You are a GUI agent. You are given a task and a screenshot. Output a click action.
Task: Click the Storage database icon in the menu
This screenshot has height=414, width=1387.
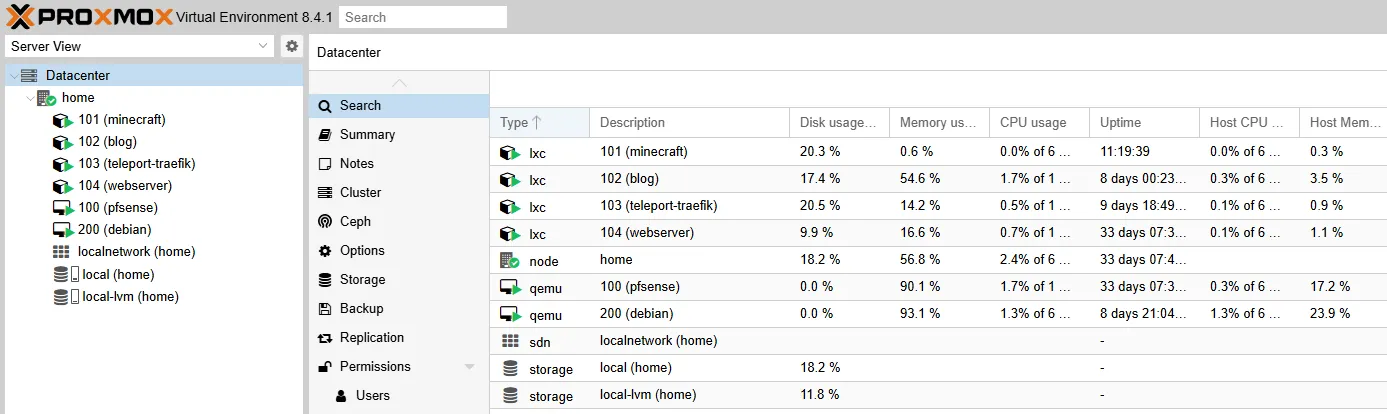pos(324,280)
